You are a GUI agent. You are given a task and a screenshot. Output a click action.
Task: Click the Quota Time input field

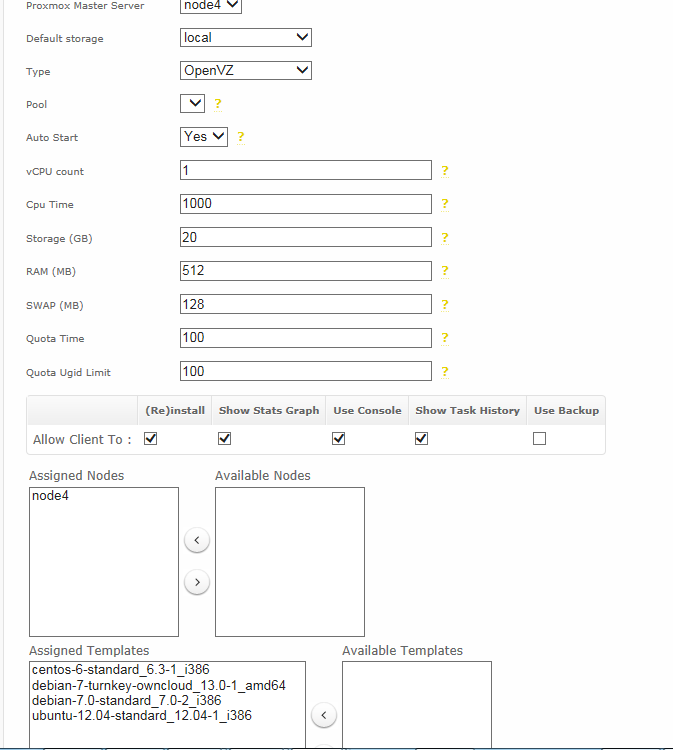[x=306, y=338]
